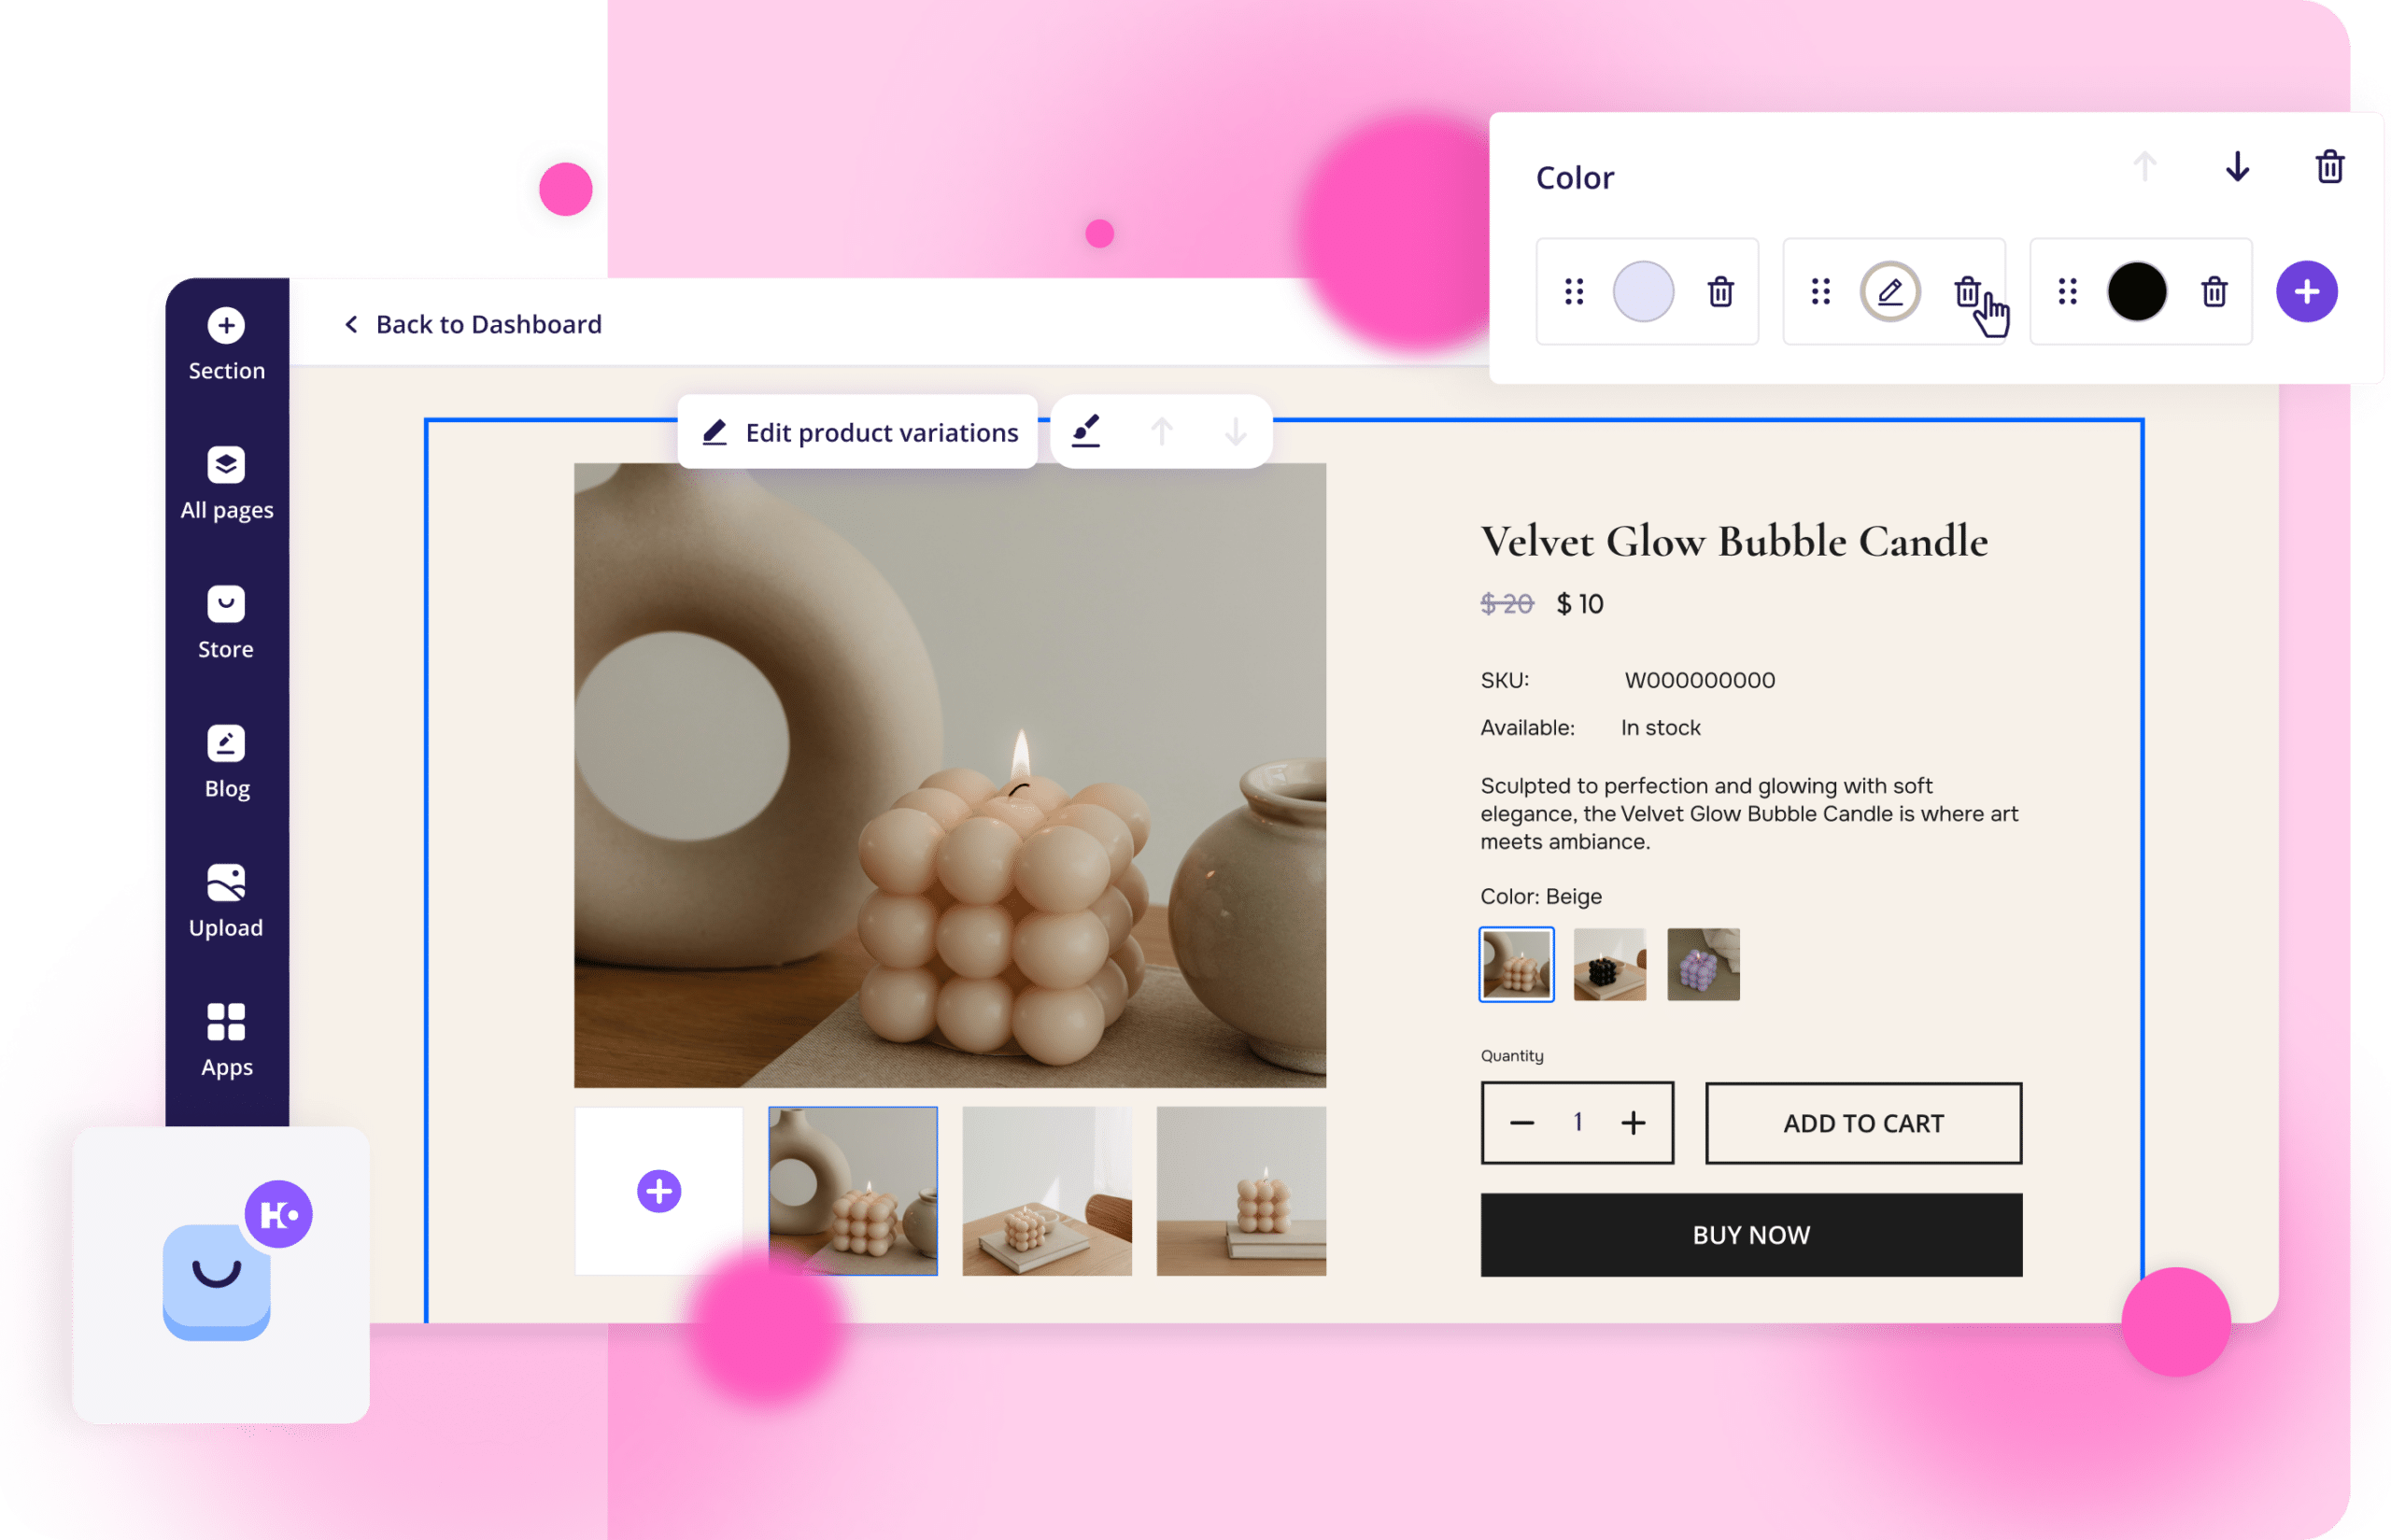Screen dimensions: 2391x1540
Task: Go back to Dashboard
Action: 472,324
